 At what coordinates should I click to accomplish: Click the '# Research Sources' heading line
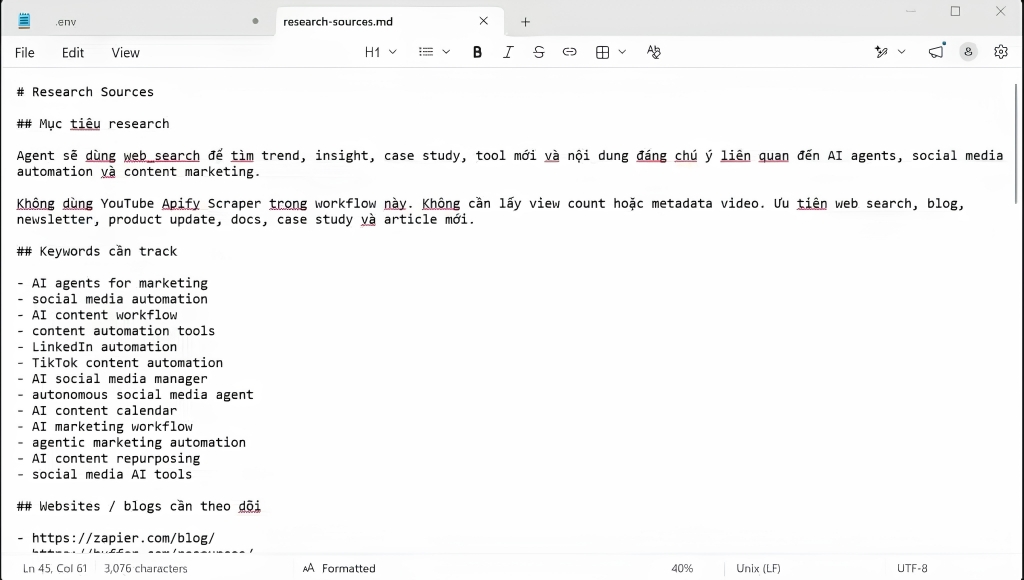coord(85,92)
